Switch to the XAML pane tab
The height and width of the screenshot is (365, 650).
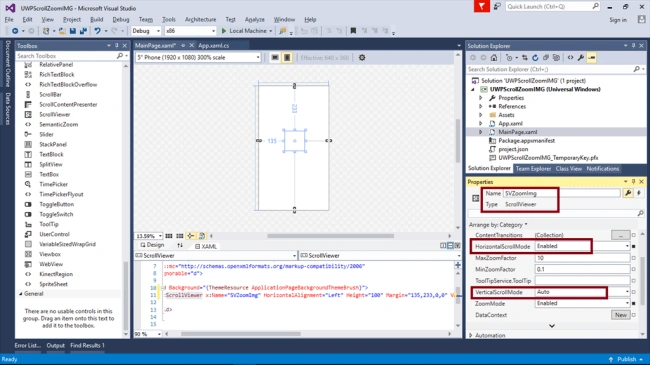coord(206,246)
